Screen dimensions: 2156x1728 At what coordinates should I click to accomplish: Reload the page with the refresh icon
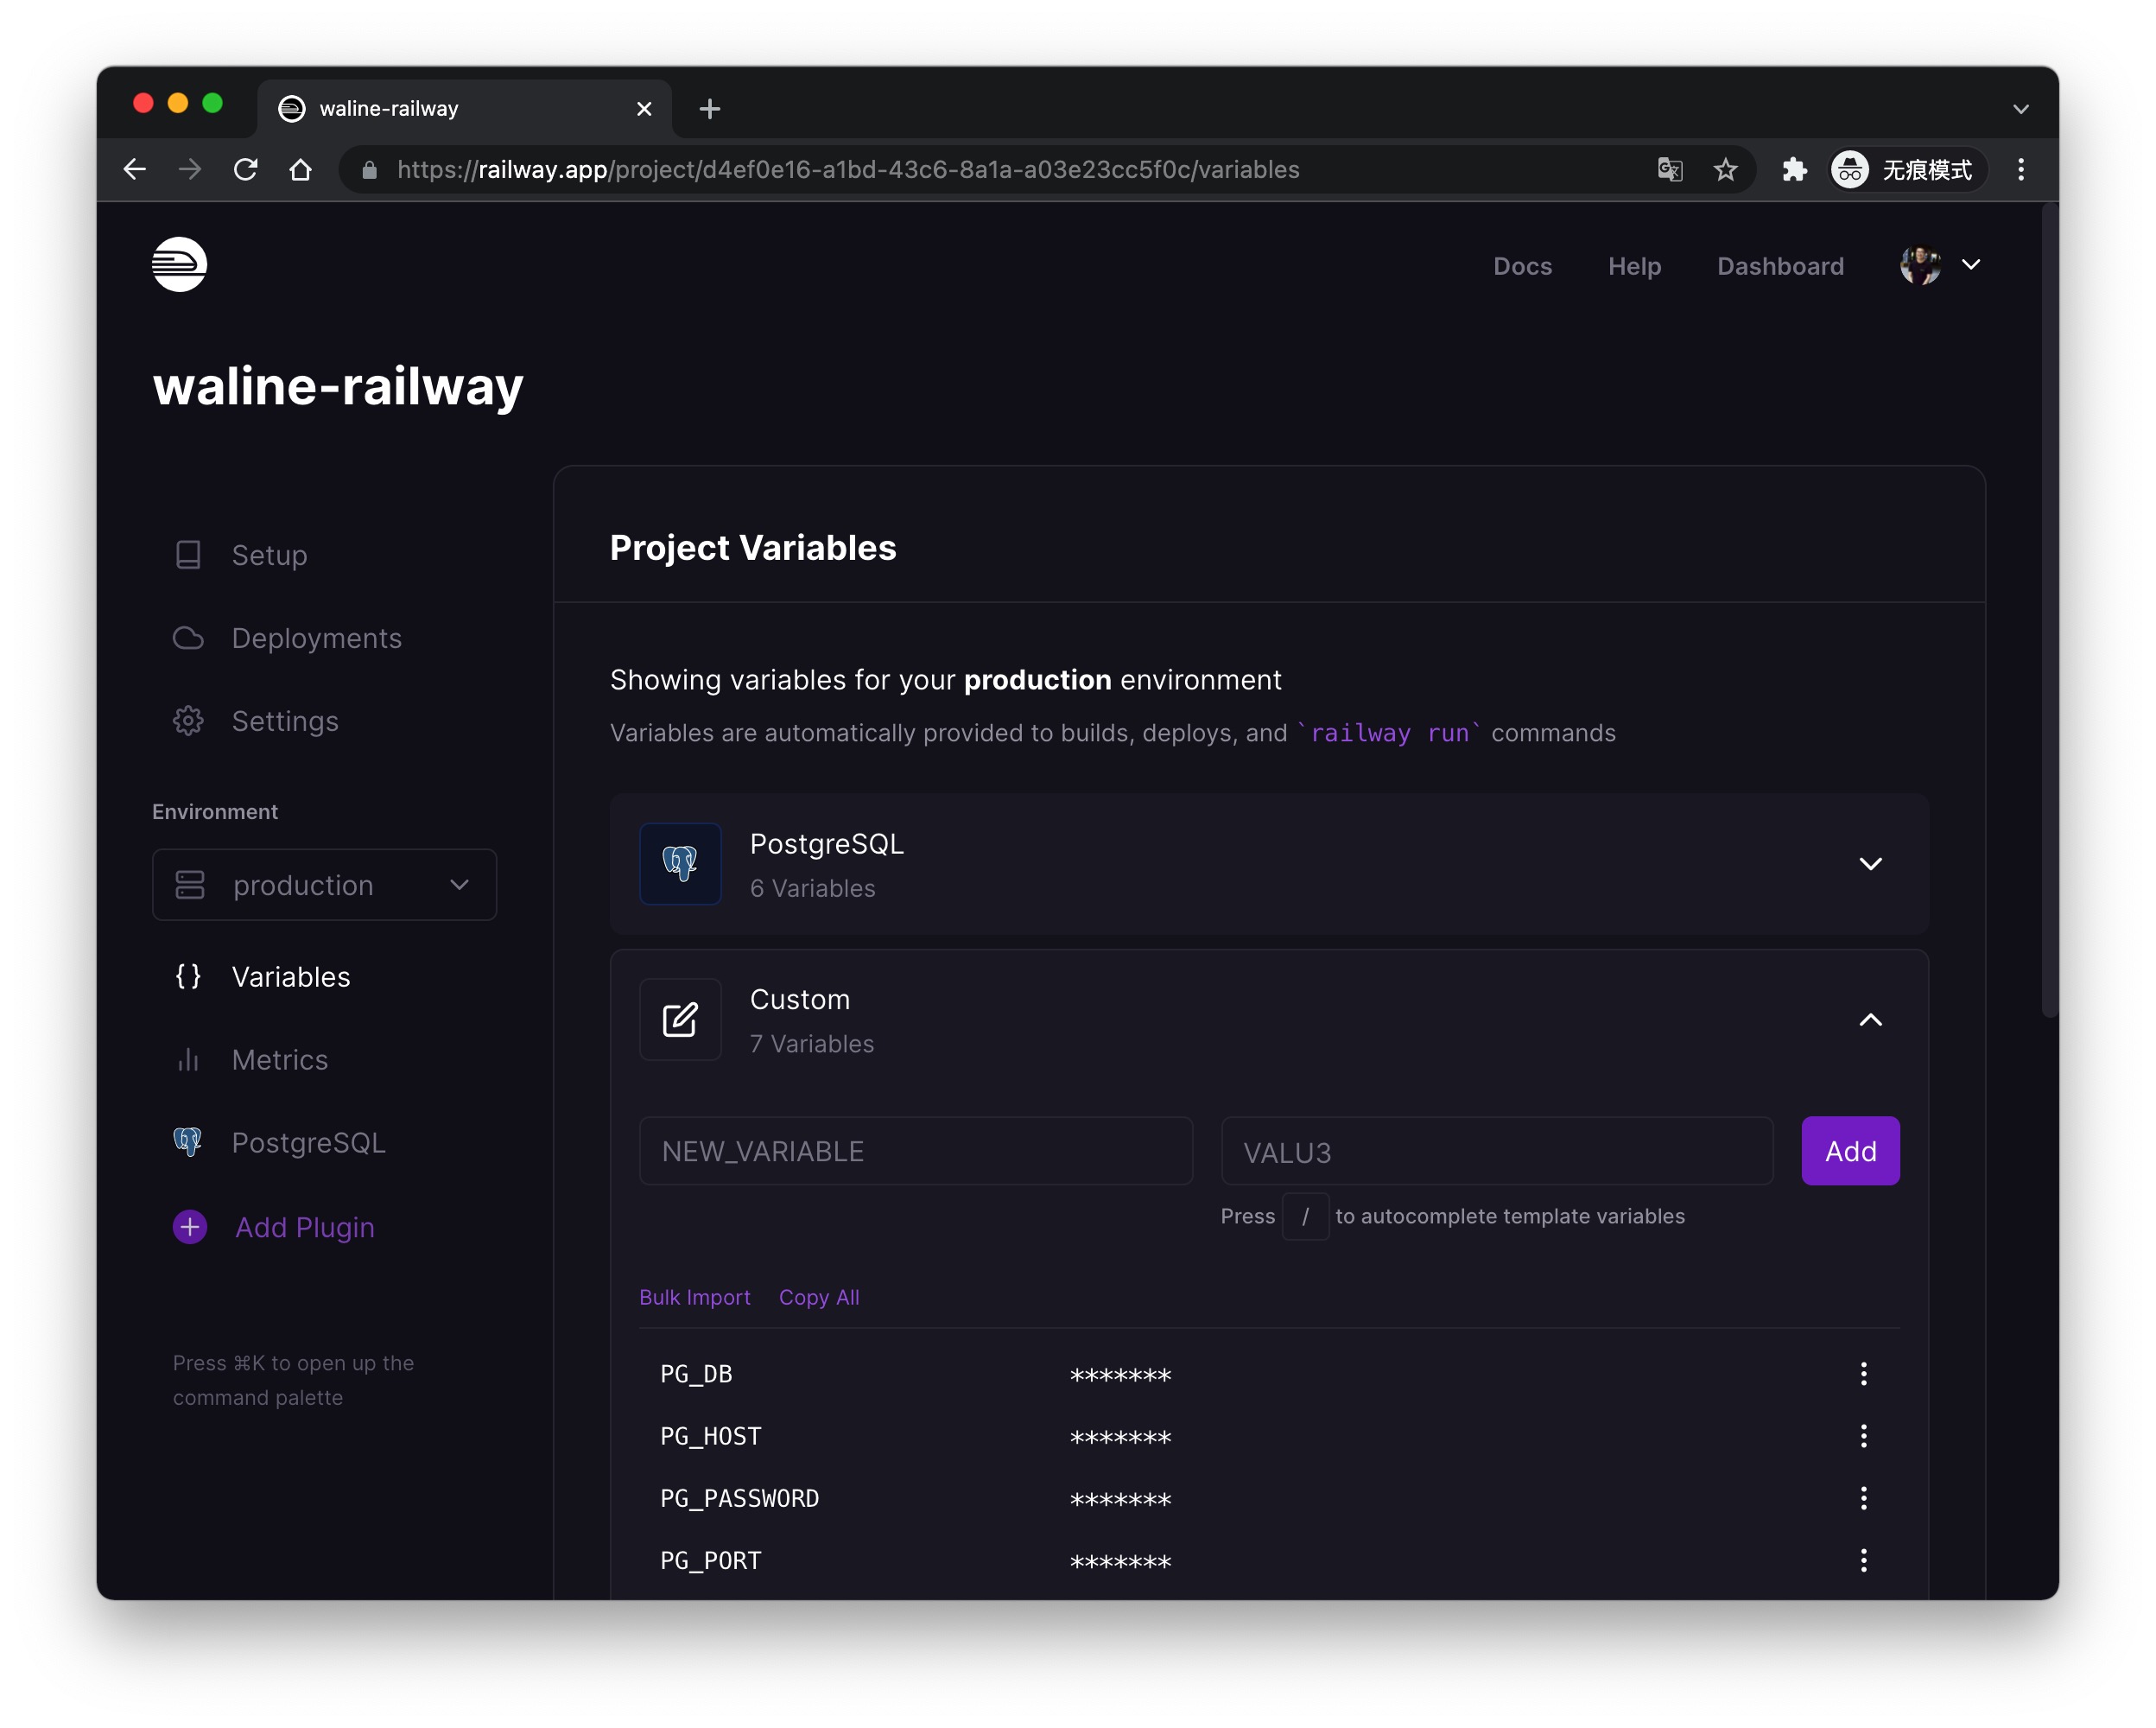point(246,170)
